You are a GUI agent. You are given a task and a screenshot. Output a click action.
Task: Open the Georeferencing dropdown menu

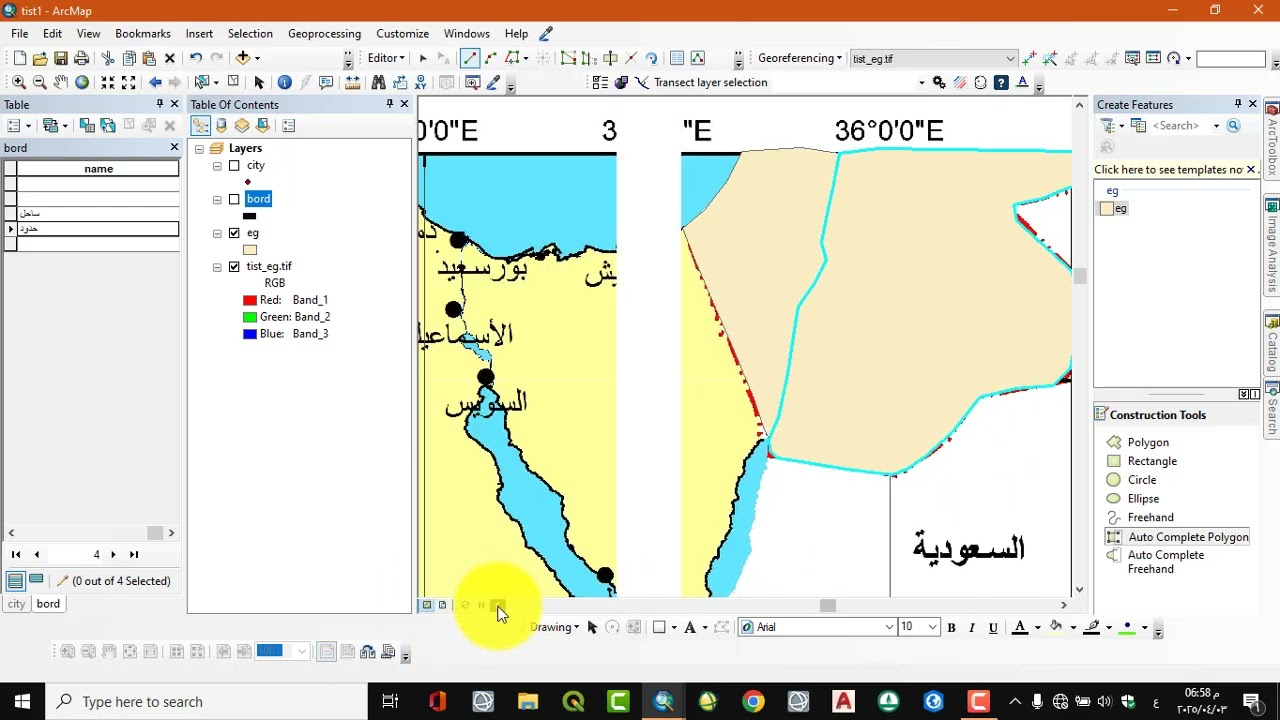pyautogui.click(x=800, y=58)
